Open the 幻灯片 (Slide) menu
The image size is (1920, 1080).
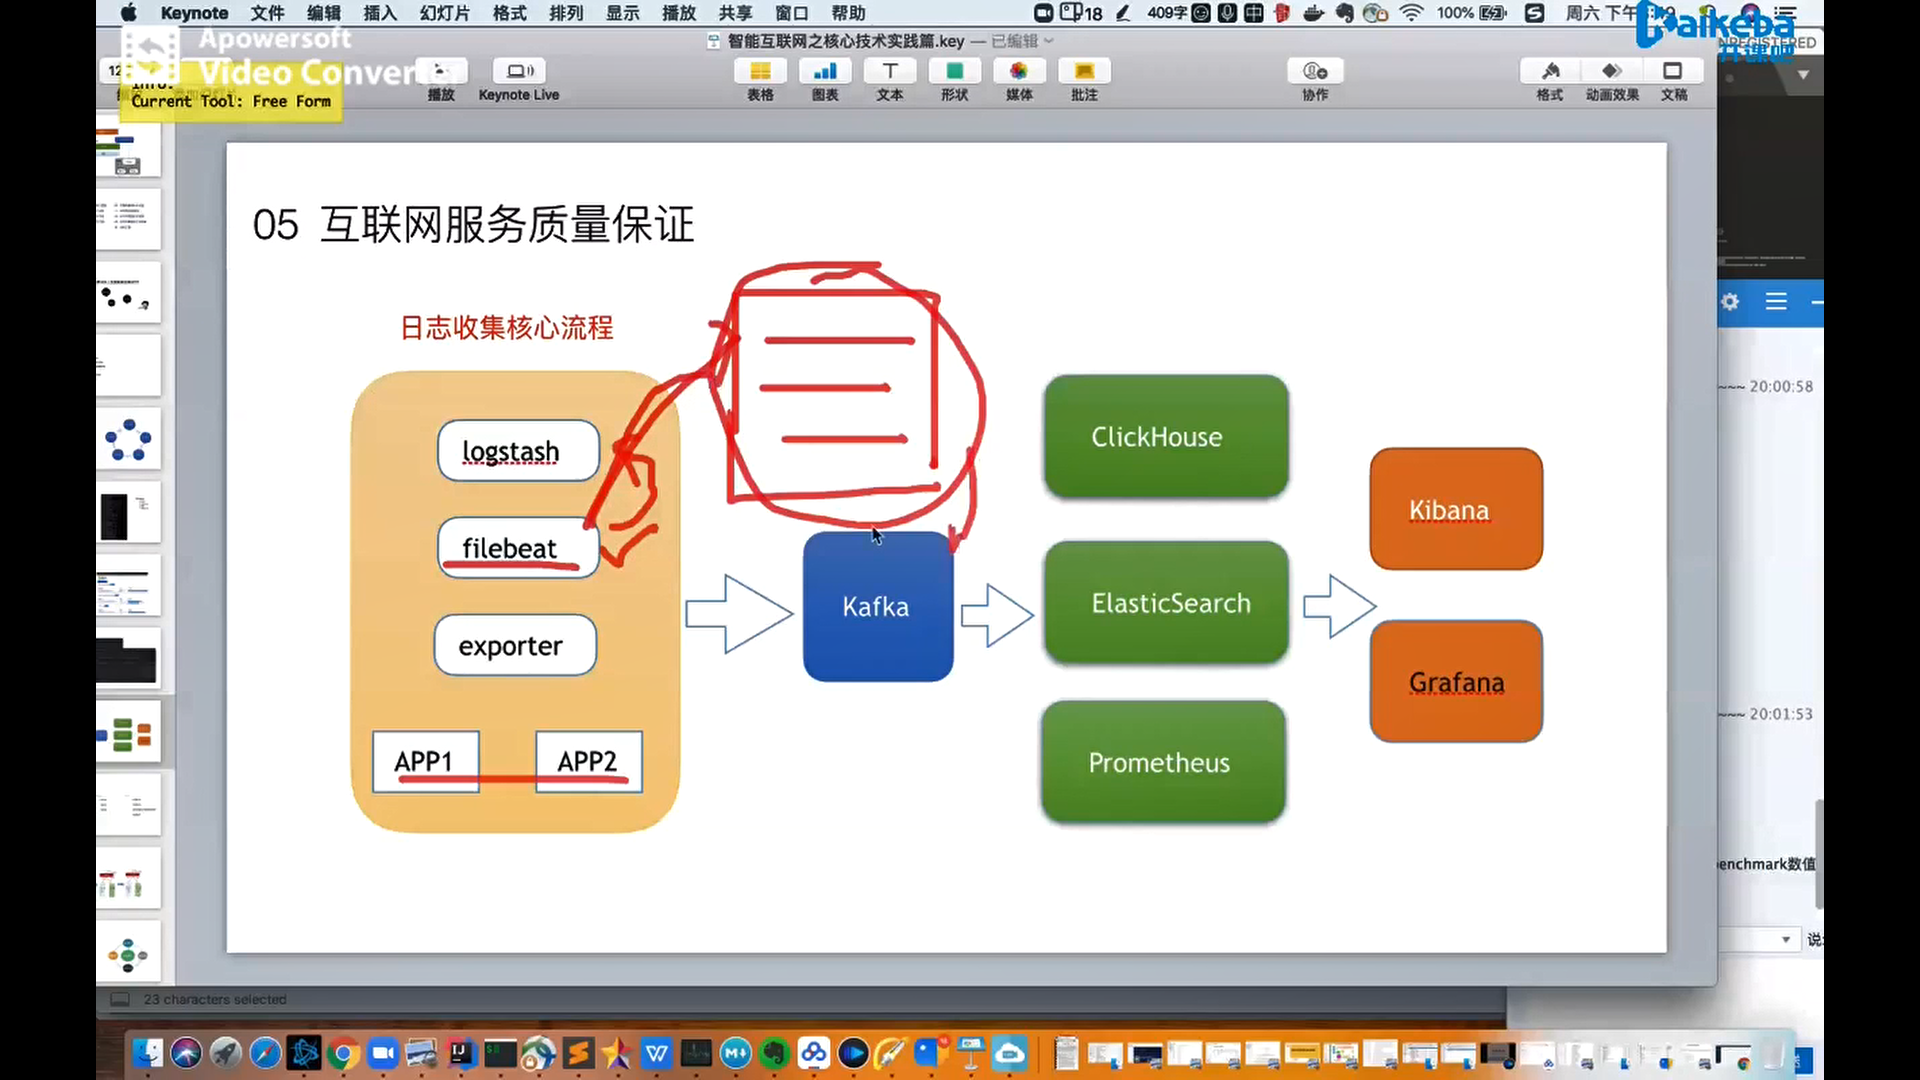click(444, 13)
